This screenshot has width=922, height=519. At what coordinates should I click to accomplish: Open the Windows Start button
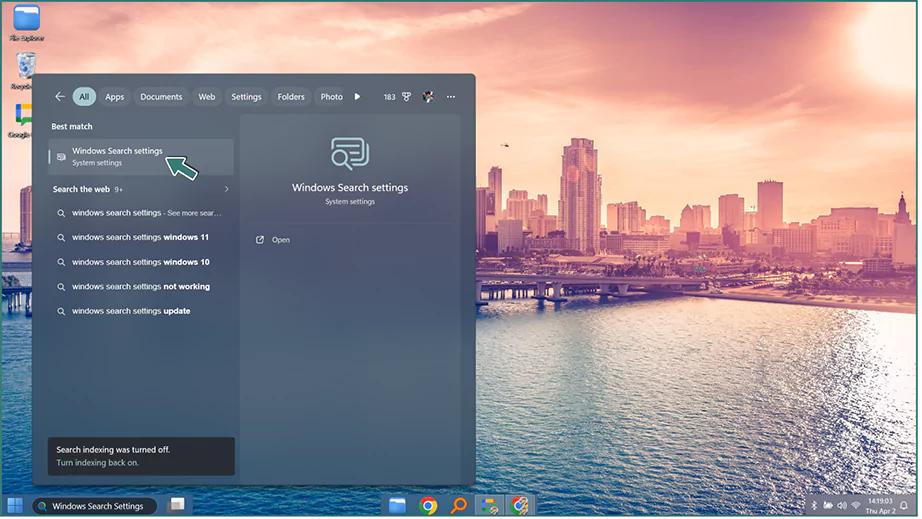pos(15,507)
